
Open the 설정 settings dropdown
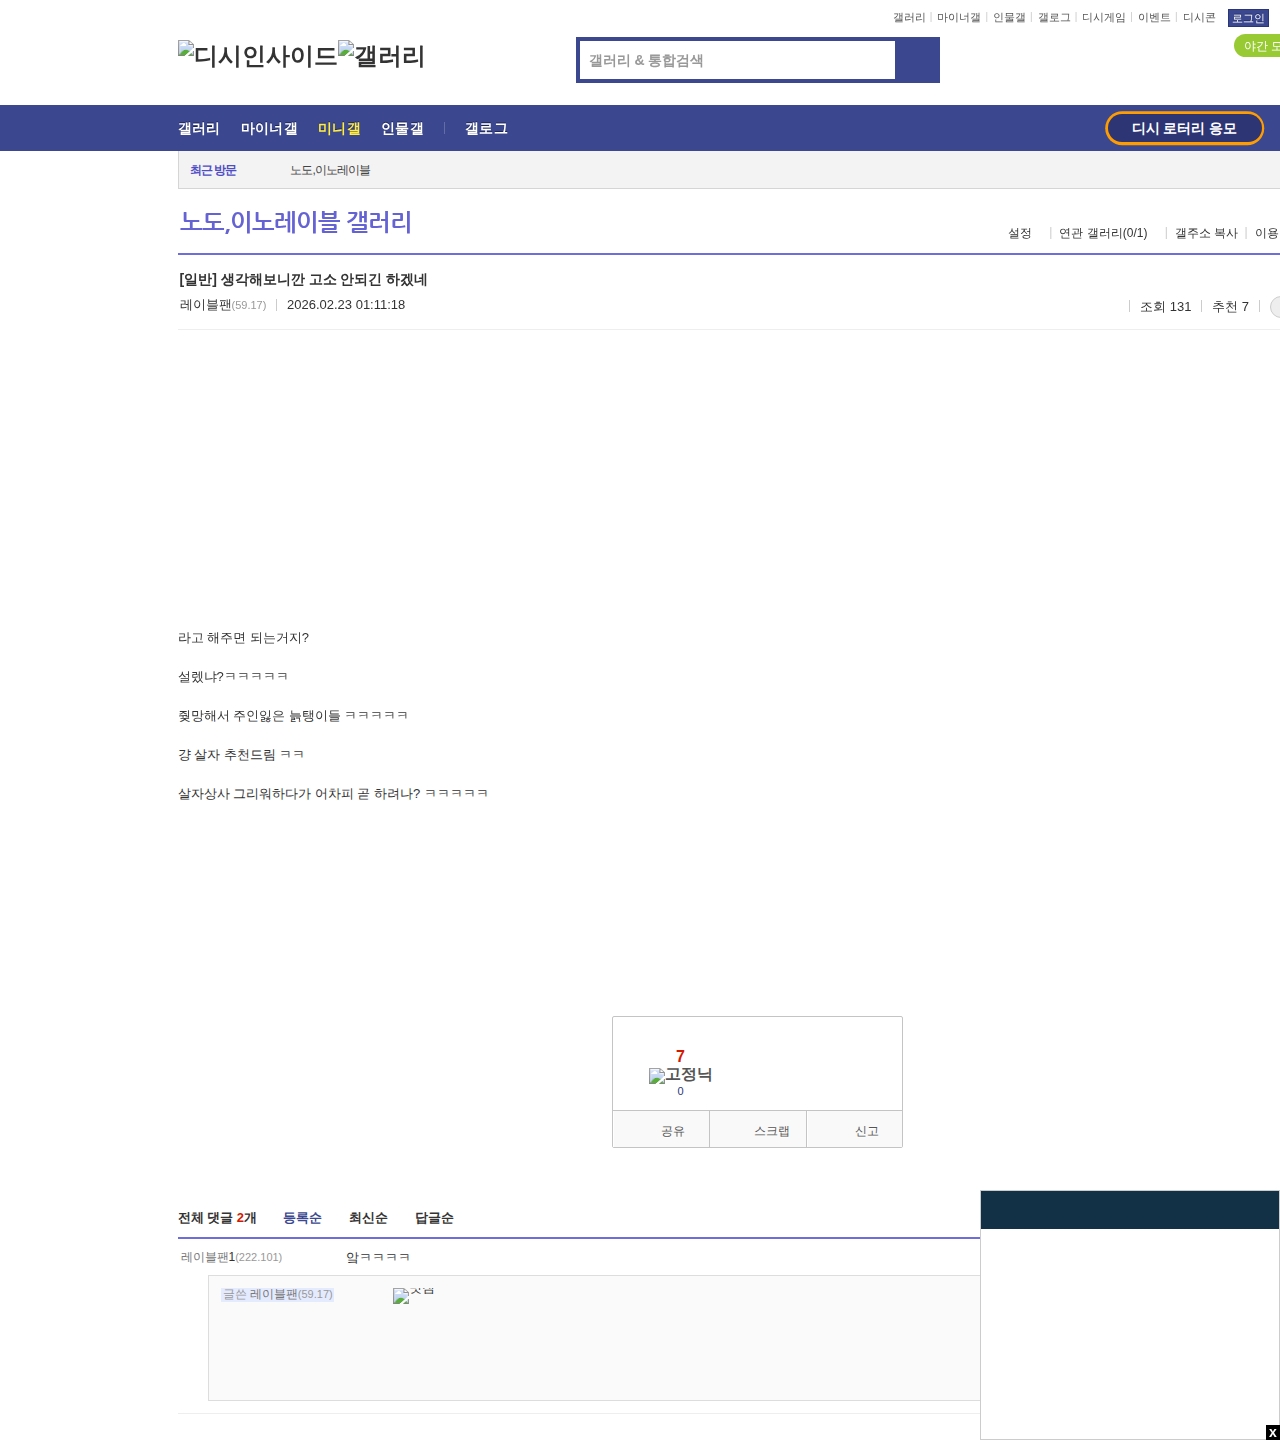[x=1019, y=233]
